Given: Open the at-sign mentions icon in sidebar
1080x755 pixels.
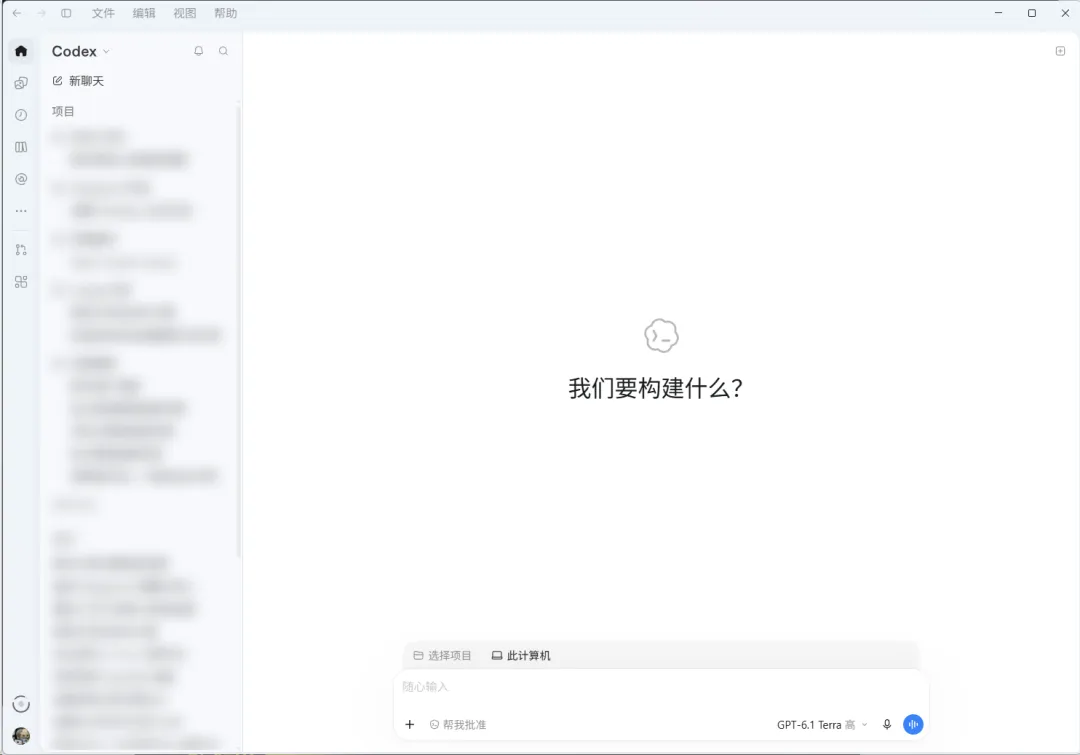Looking at the screenshot, I should (21, 179).
